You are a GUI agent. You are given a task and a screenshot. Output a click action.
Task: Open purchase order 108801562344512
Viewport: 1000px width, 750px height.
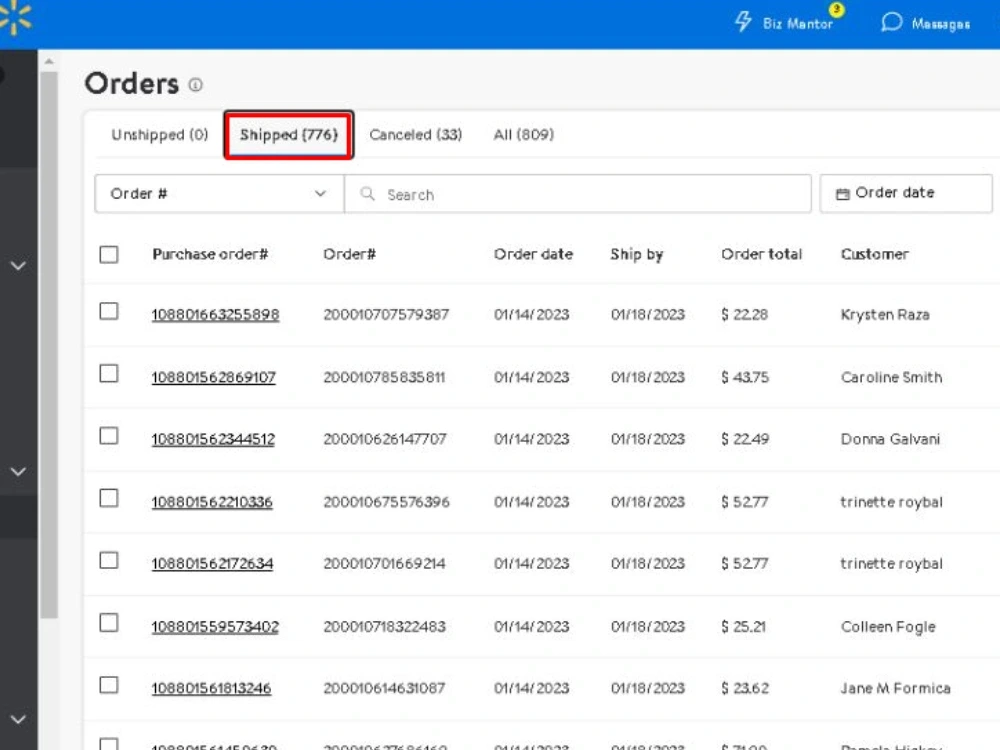click(213, 439)
